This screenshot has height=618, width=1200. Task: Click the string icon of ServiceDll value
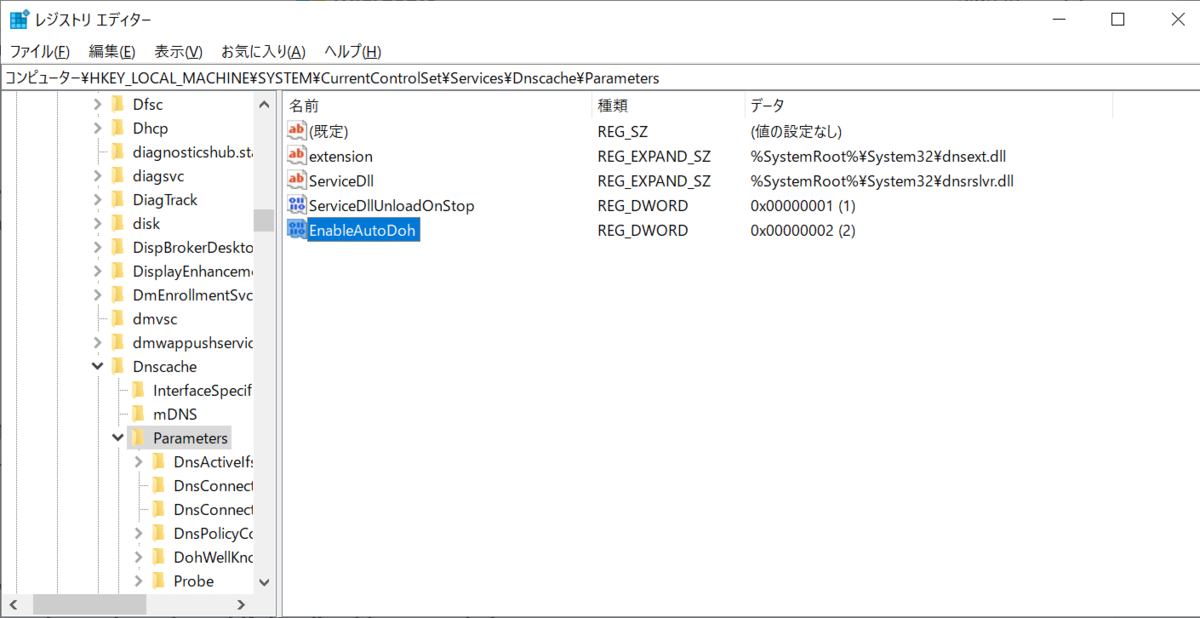point(297,181)
